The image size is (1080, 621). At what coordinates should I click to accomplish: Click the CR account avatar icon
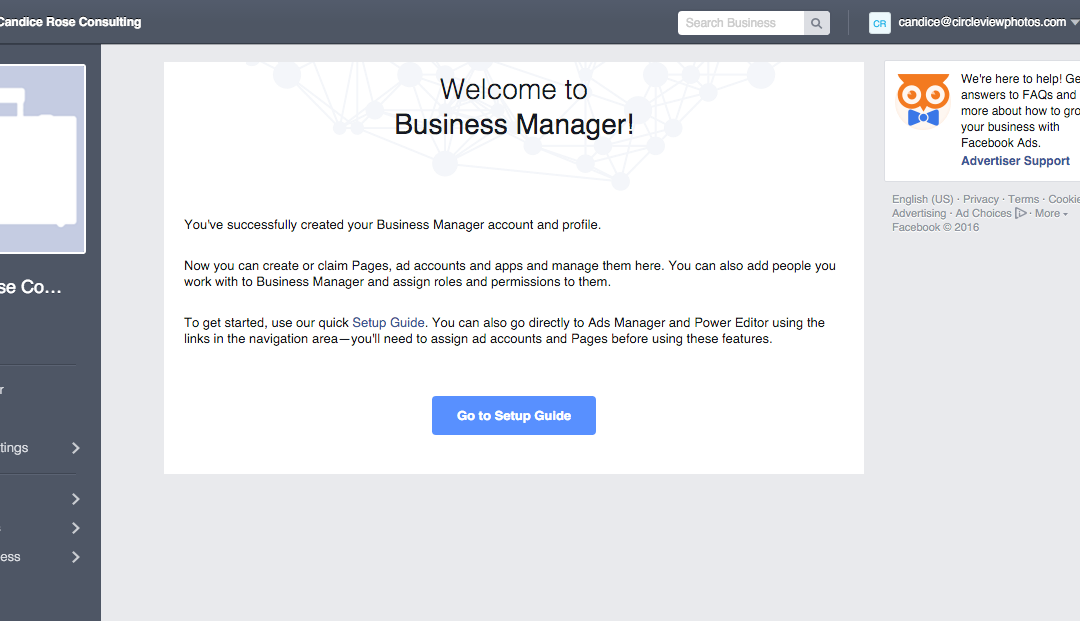pos(879,23)
